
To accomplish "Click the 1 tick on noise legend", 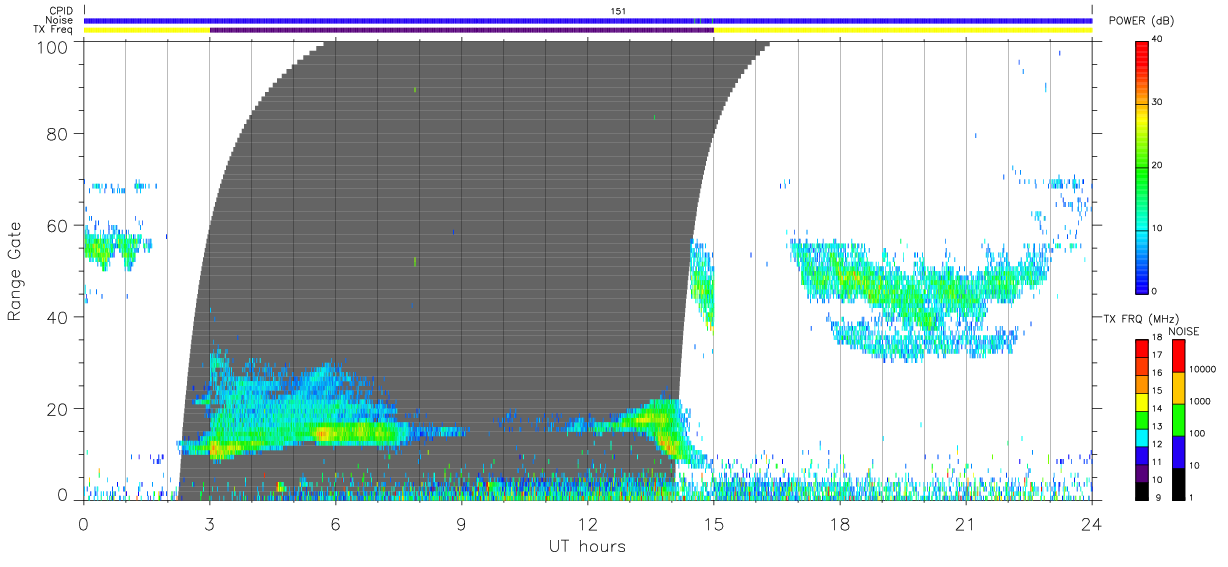I will click(x=1192, y=497).
